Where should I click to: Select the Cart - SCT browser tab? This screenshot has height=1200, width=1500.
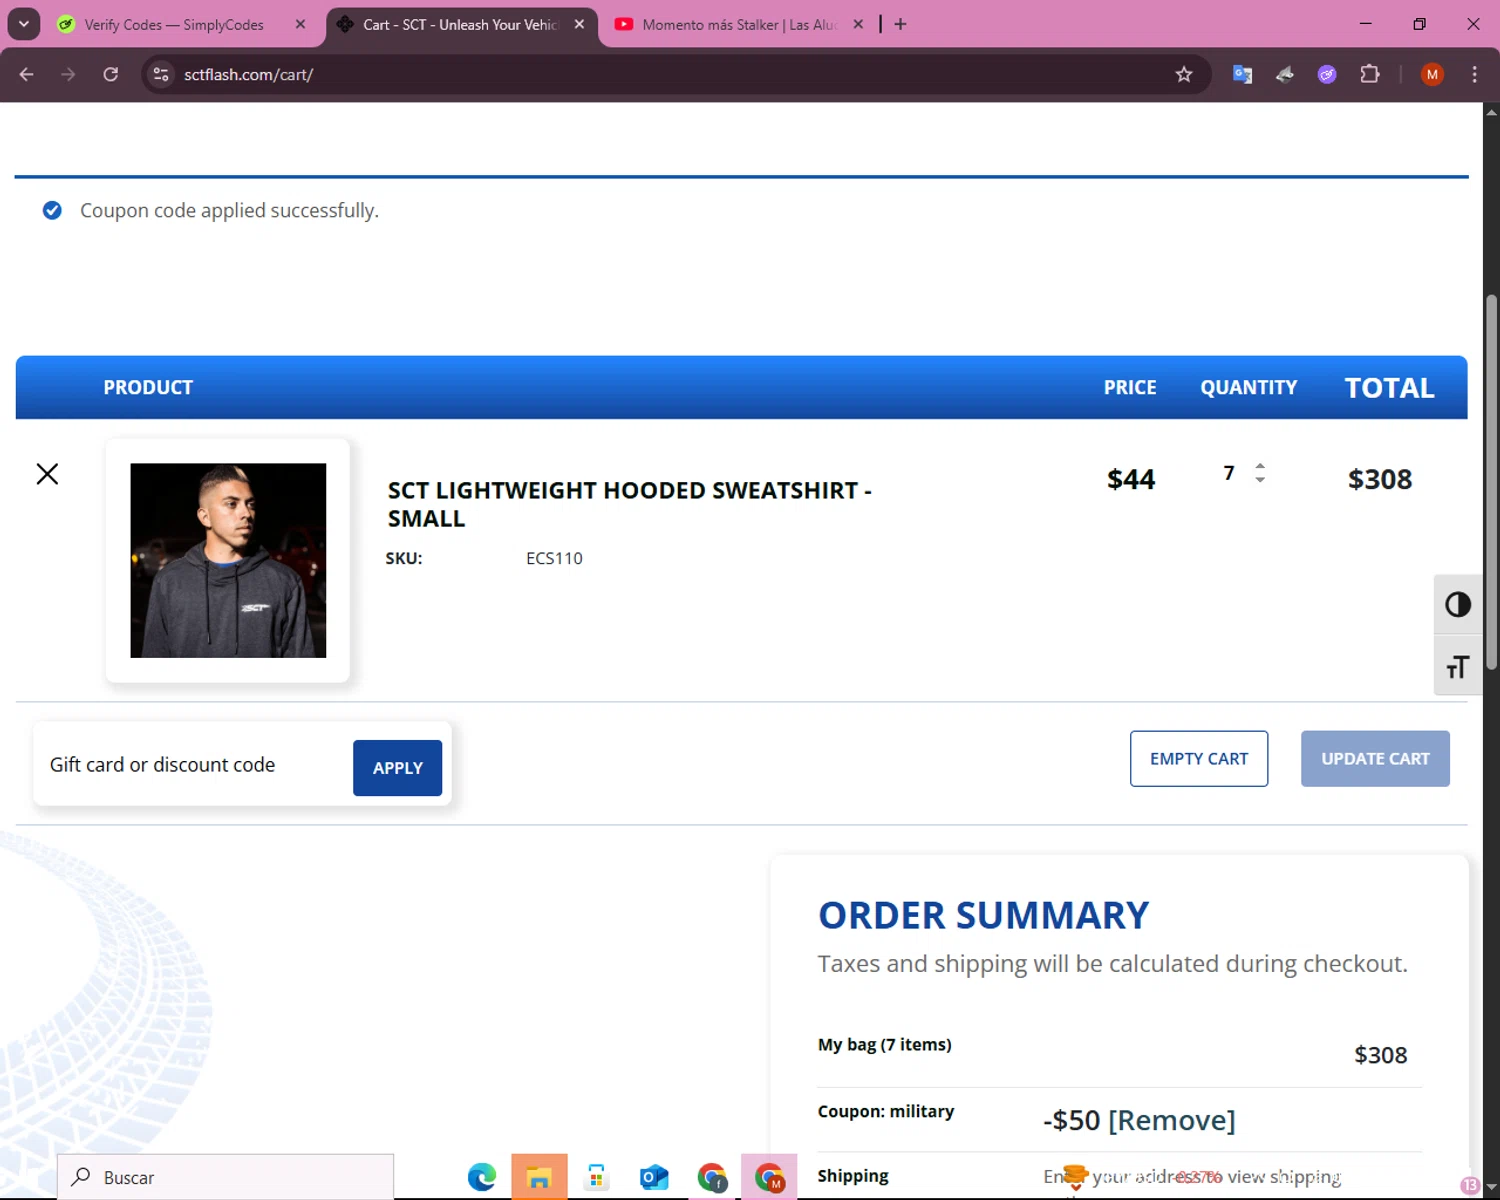pos(459,24)
